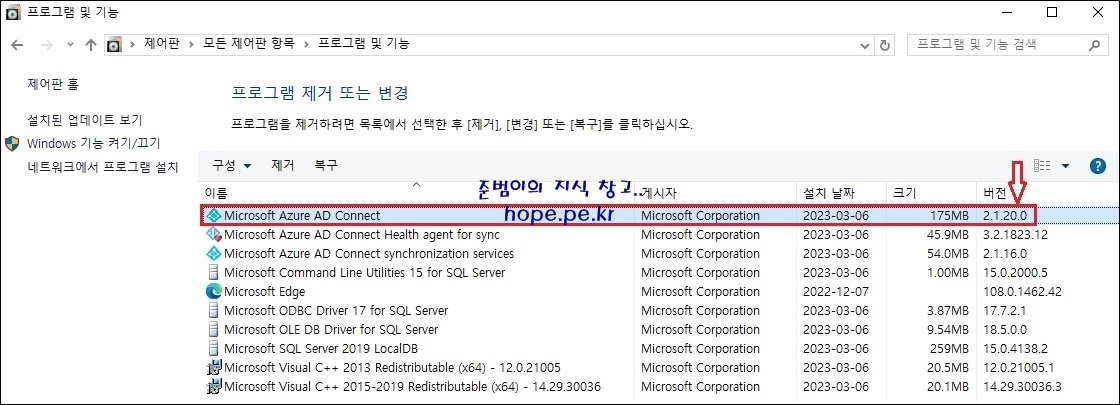Image resolution: width=1120 pixels, height=405 pixels.
Task: Click the Health agent for sync icon
Action: (x=214, y=234)
